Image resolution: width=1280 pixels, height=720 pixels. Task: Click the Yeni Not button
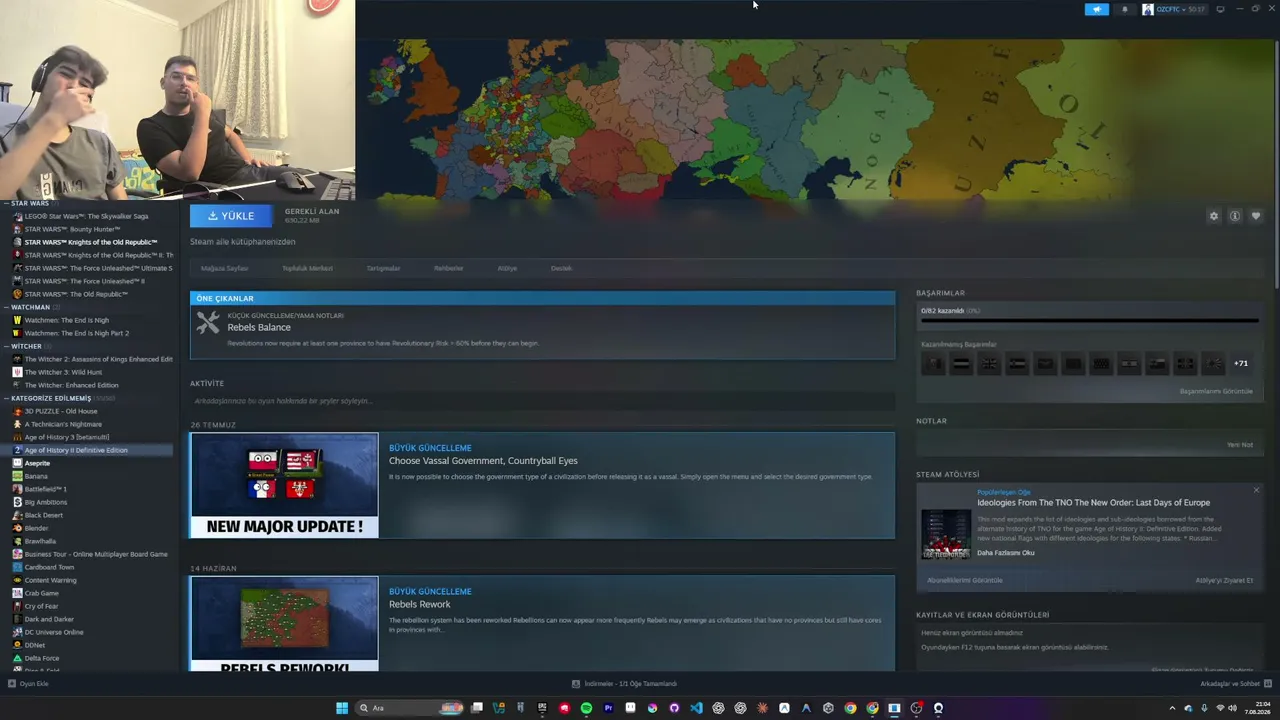1240,445
